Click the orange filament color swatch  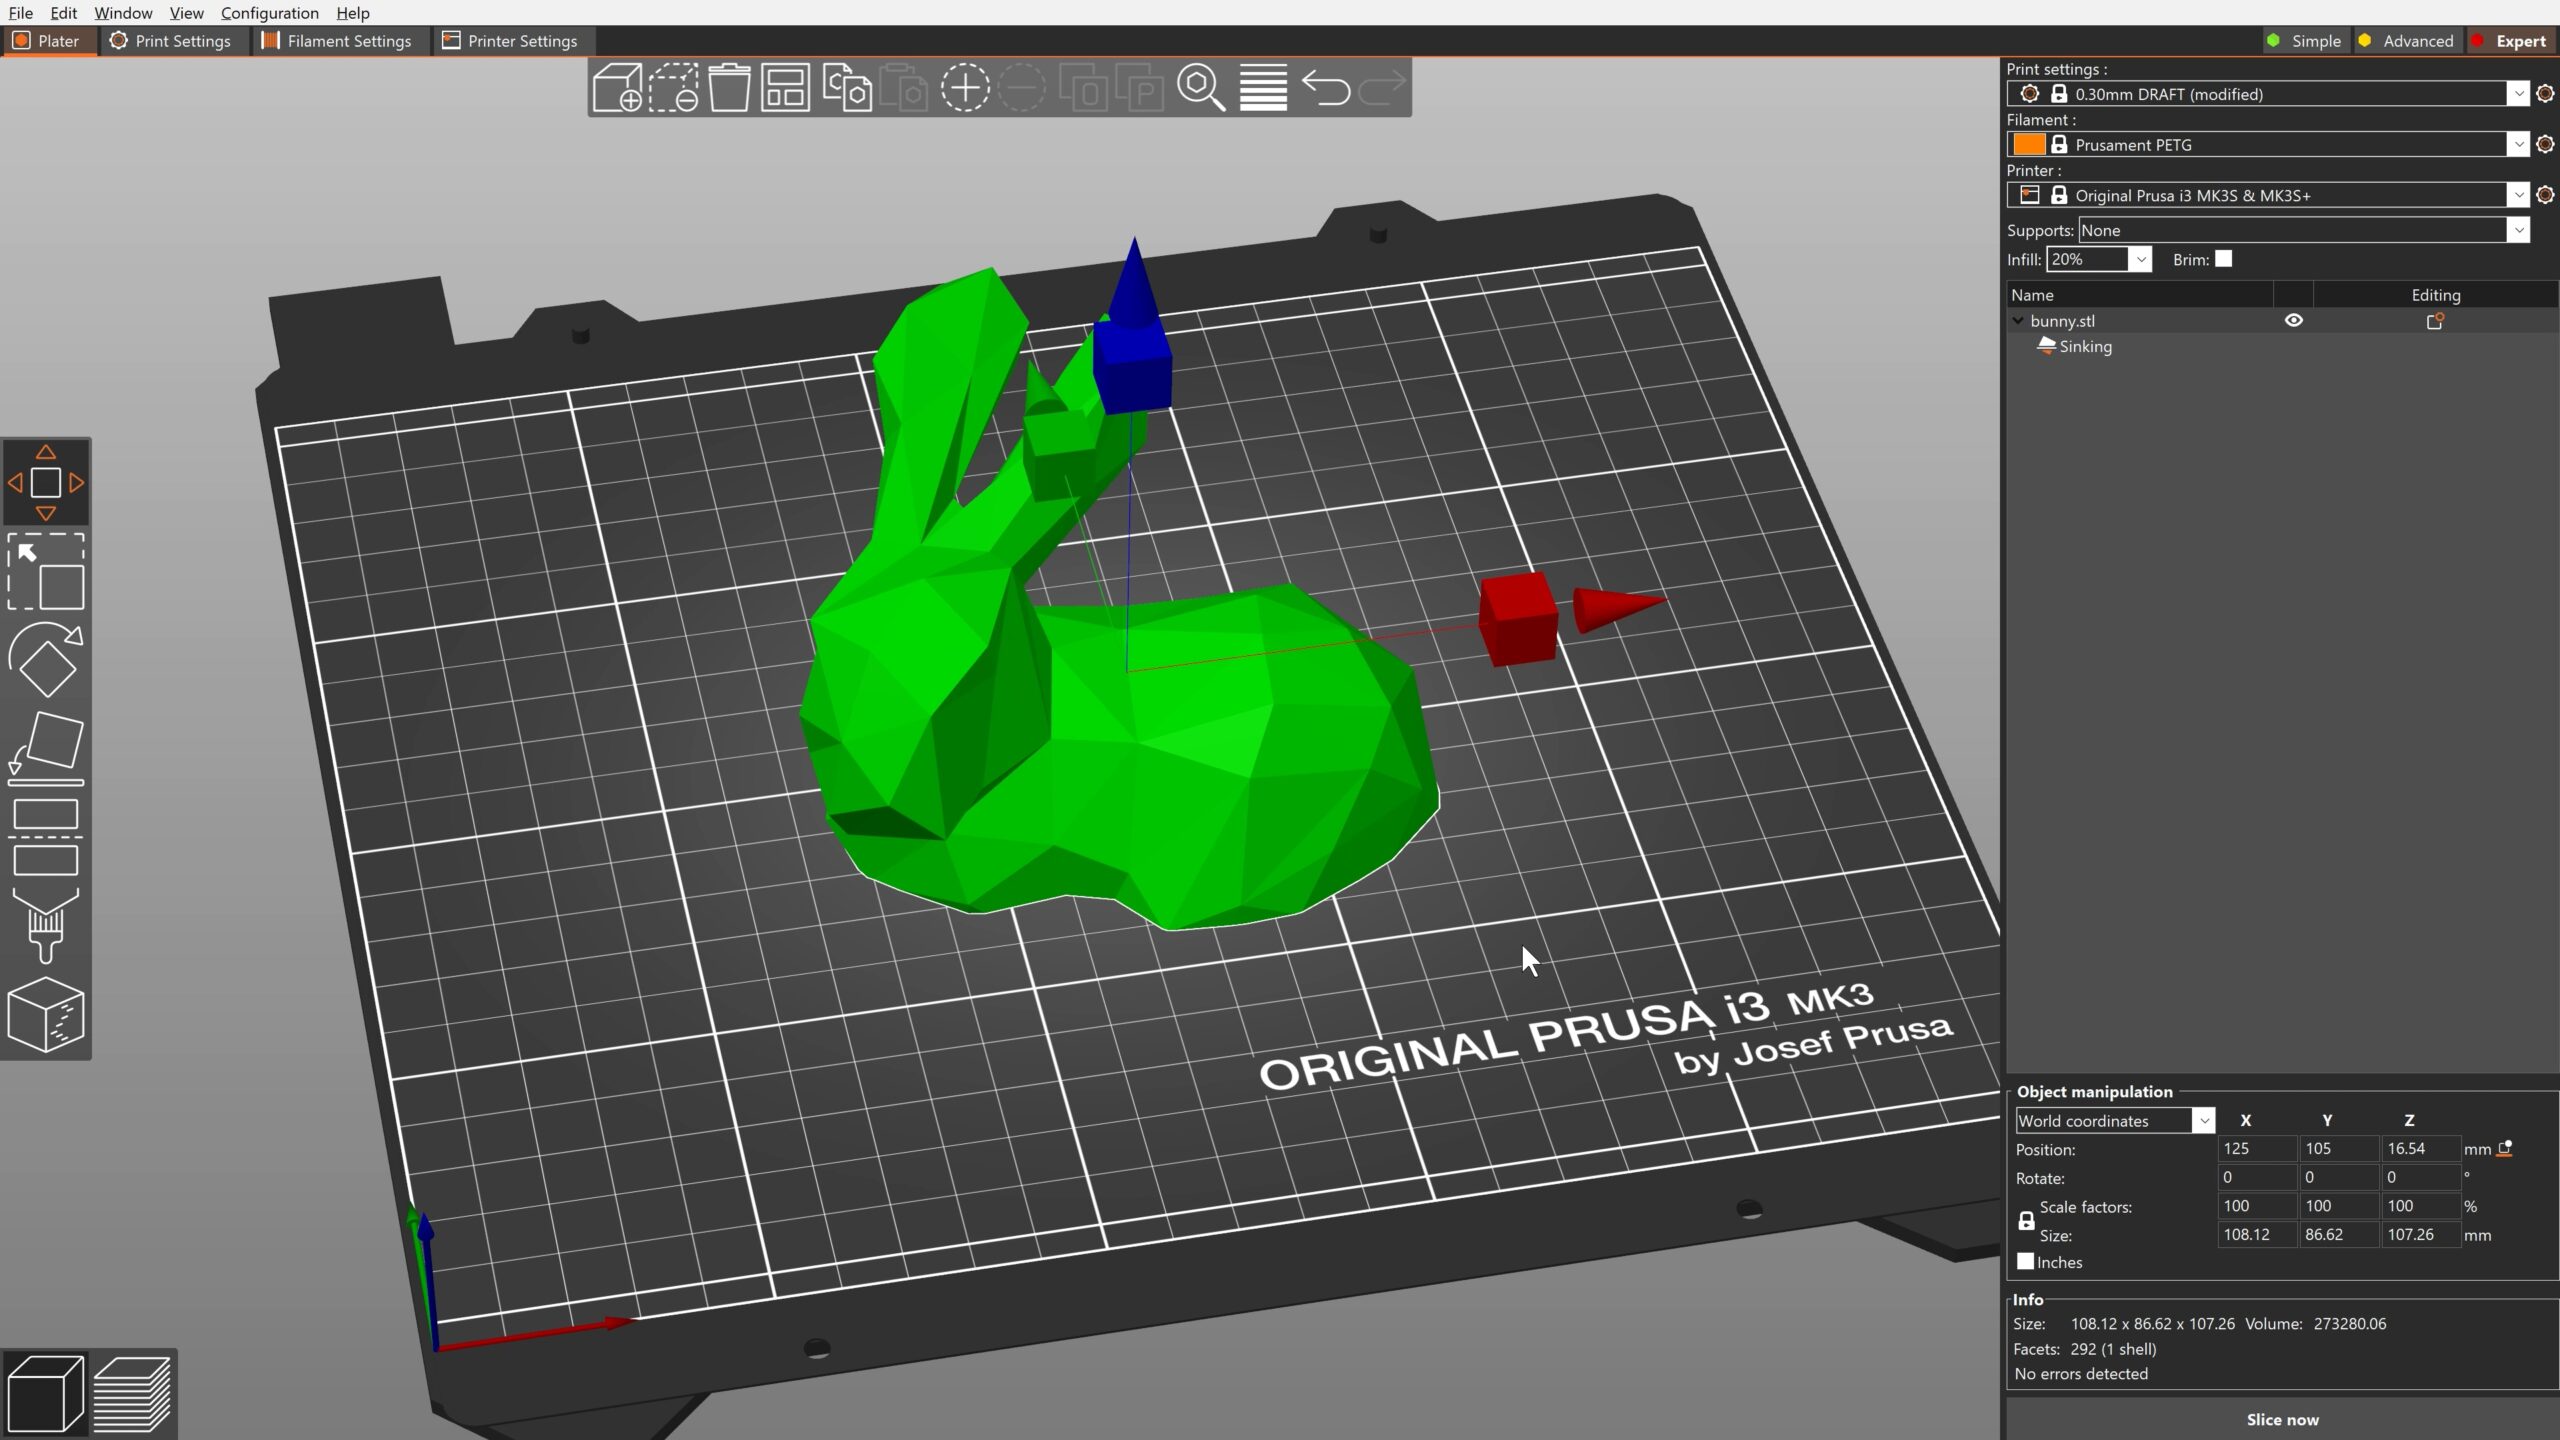pos(2031,144)
